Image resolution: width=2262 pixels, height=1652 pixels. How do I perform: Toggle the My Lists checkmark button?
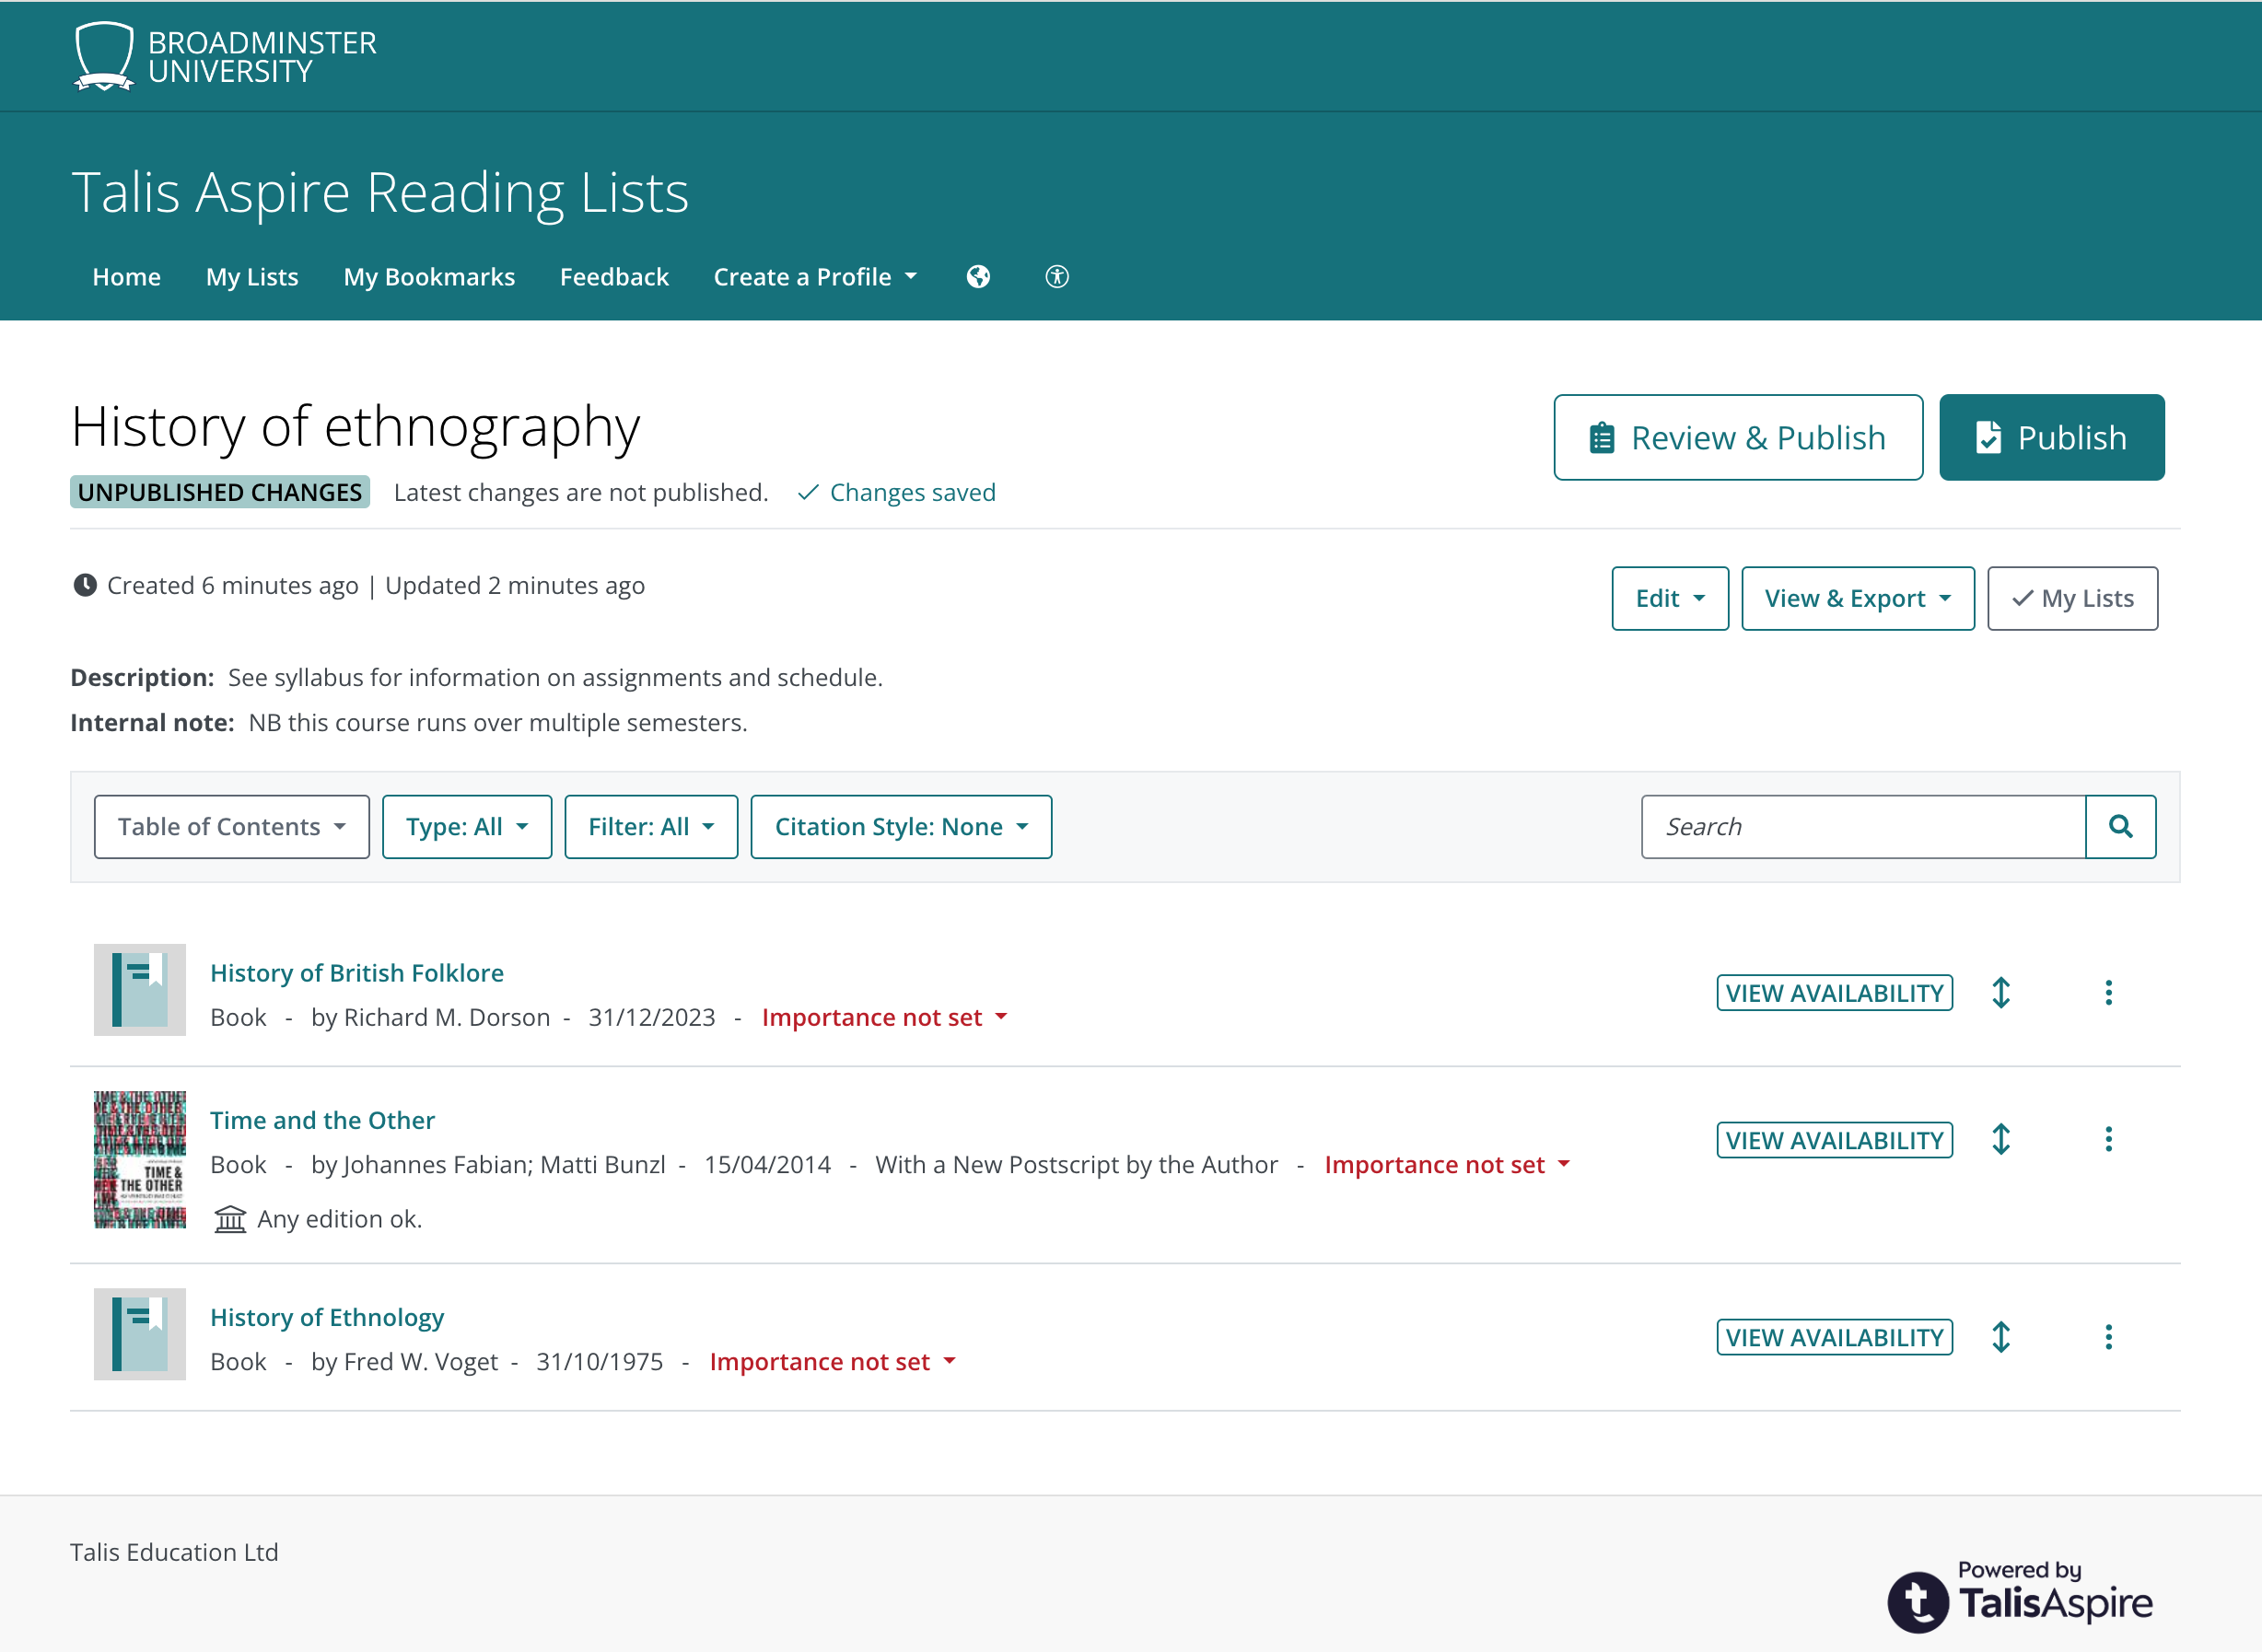point(2072,599)
